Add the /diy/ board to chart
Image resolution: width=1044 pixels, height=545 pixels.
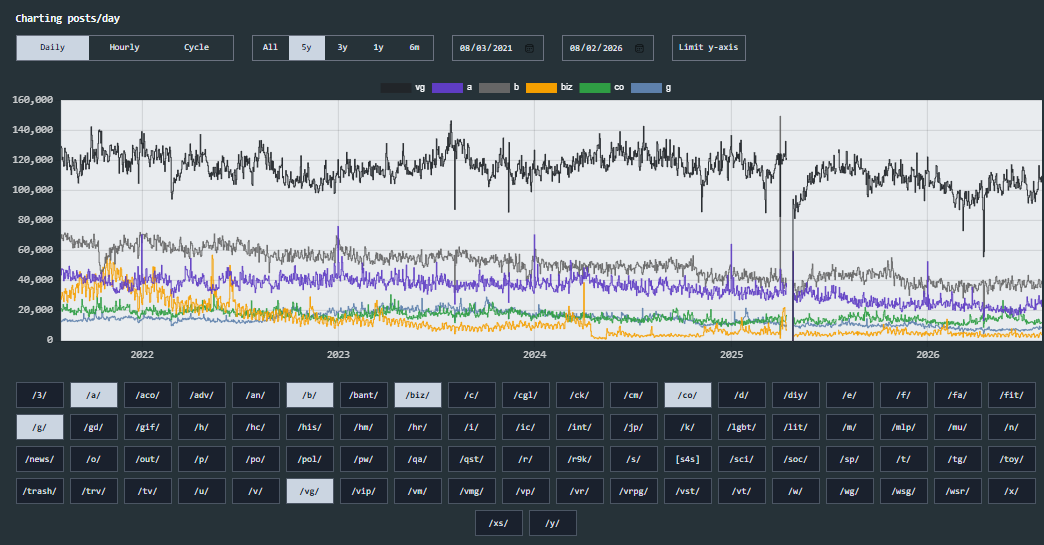796,395
